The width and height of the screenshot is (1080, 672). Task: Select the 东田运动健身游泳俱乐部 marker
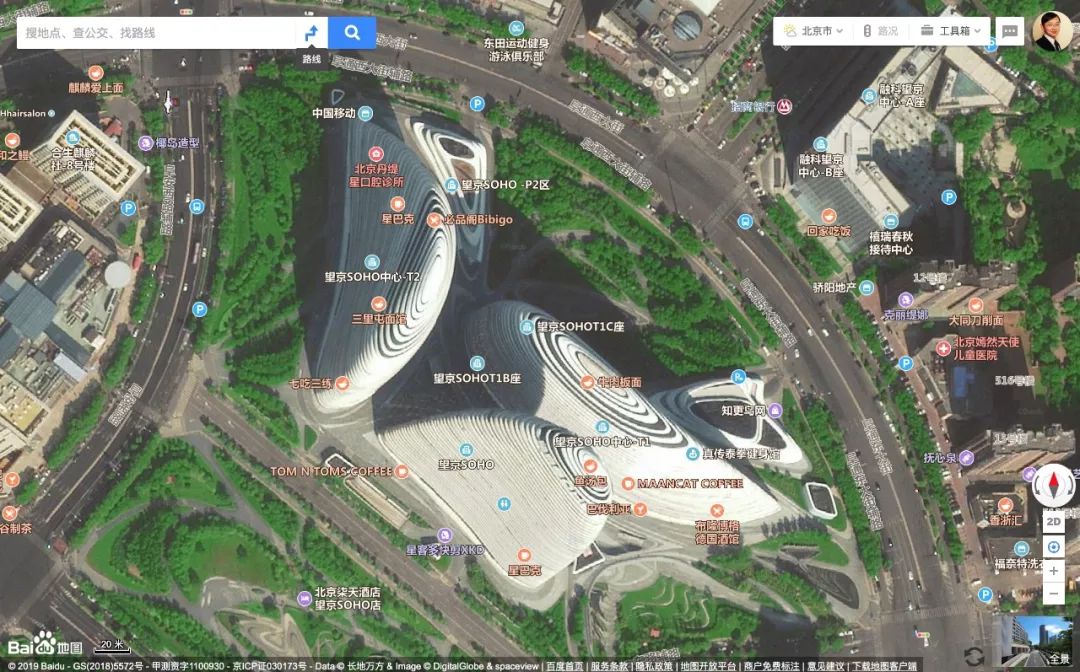point(517,29)
